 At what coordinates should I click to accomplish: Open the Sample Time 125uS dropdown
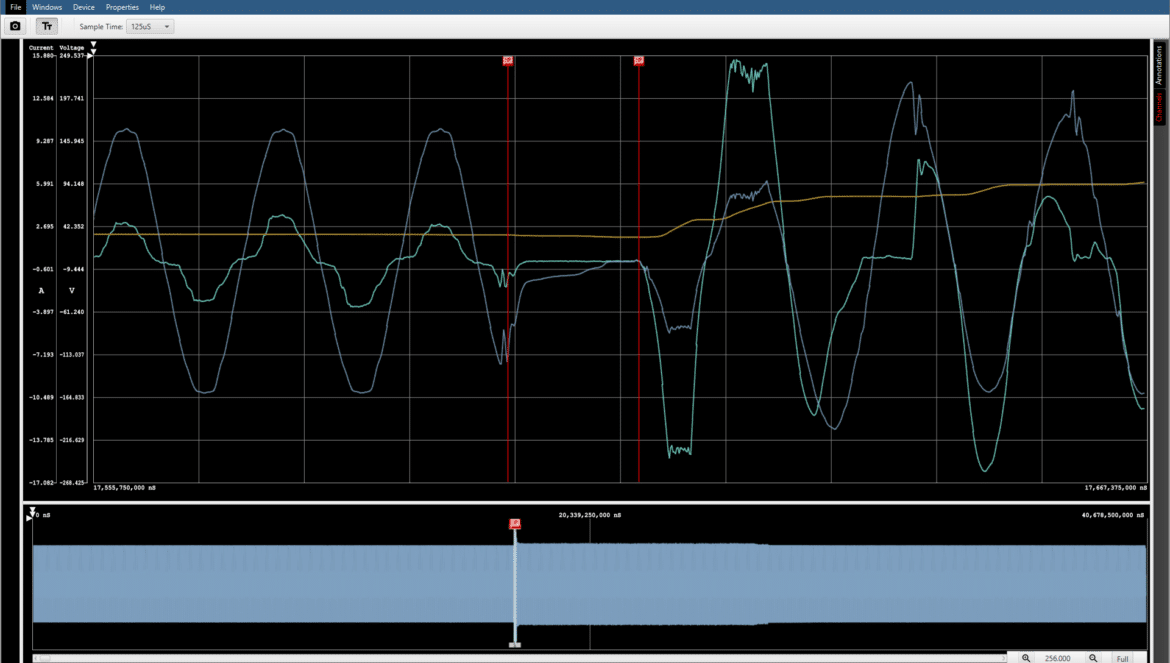pos(150,26)
